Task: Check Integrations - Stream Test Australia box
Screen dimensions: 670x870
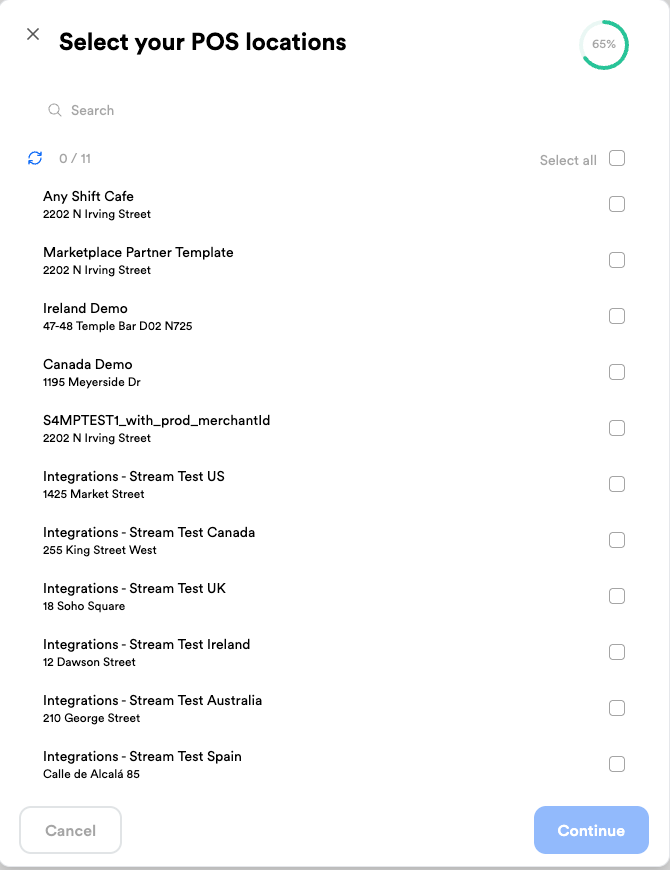Action: click(x=617, y=709)
